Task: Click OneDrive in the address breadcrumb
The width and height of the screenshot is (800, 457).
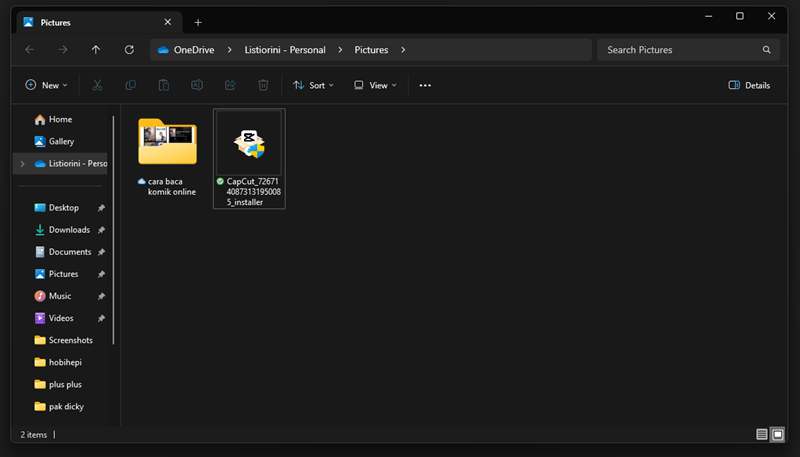Action: 194,50
